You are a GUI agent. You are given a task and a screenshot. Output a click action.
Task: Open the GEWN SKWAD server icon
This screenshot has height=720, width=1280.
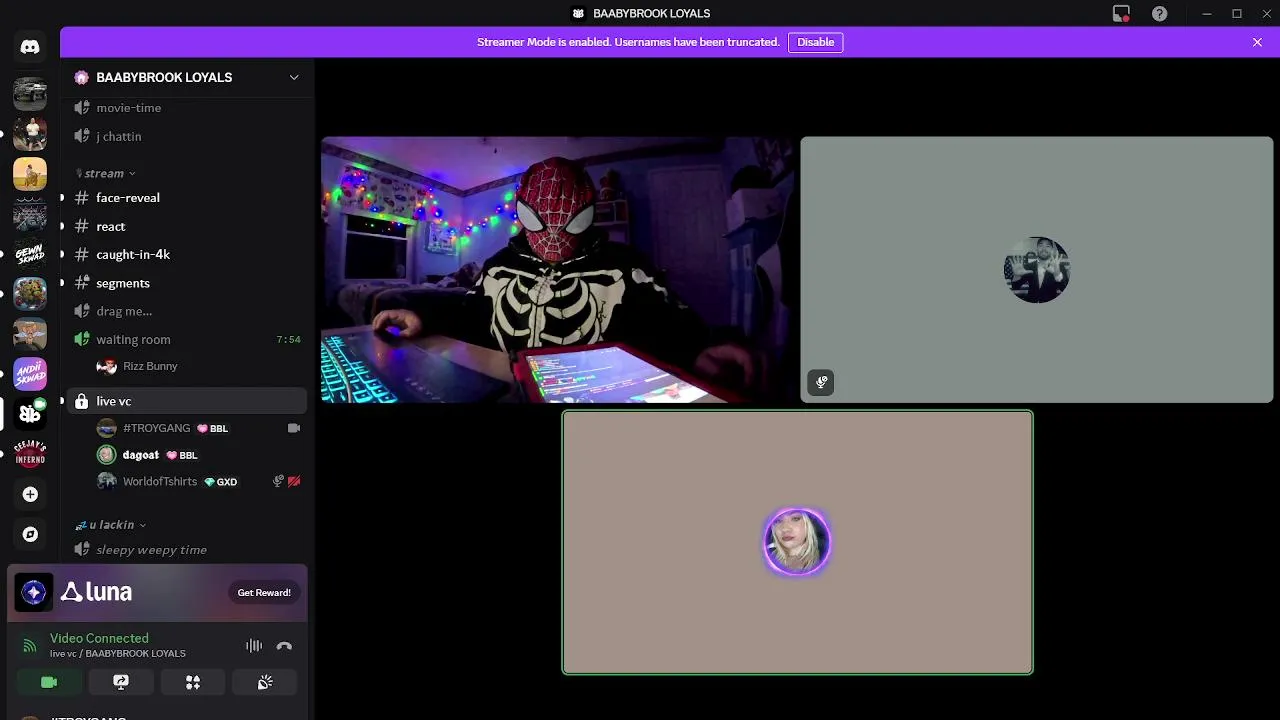coord(30,254)
